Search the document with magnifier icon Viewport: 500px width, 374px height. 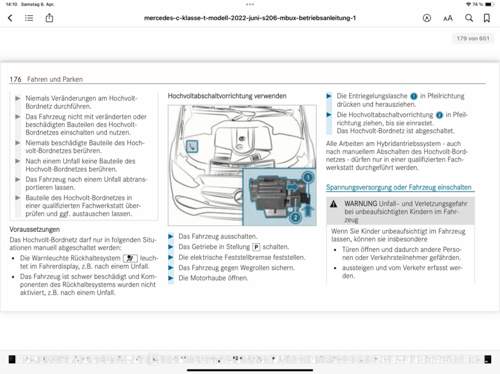pos(469,18)
